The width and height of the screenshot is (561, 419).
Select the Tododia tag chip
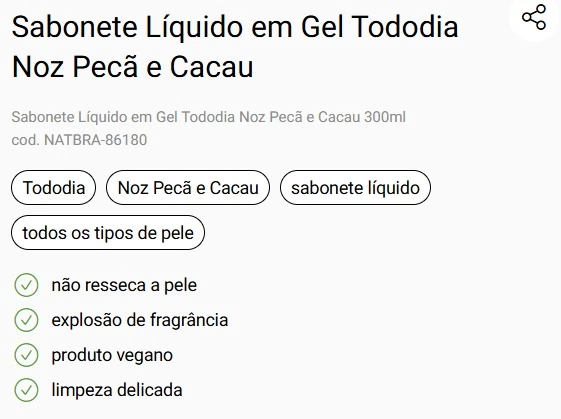click(54, 187)
